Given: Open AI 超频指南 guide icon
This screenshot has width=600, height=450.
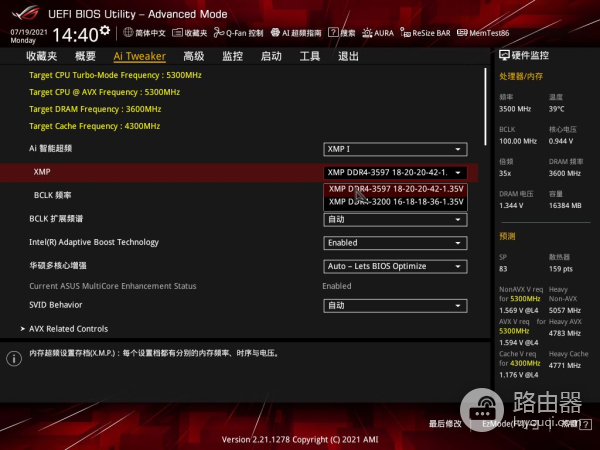Looking at the screenshot, I should (275, 33).
